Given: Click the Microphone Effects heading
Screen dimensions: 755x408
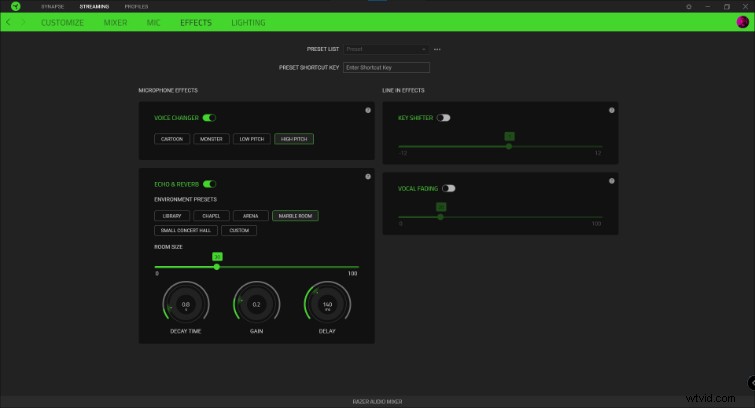Looking at the screenshot, I should 168,91.
